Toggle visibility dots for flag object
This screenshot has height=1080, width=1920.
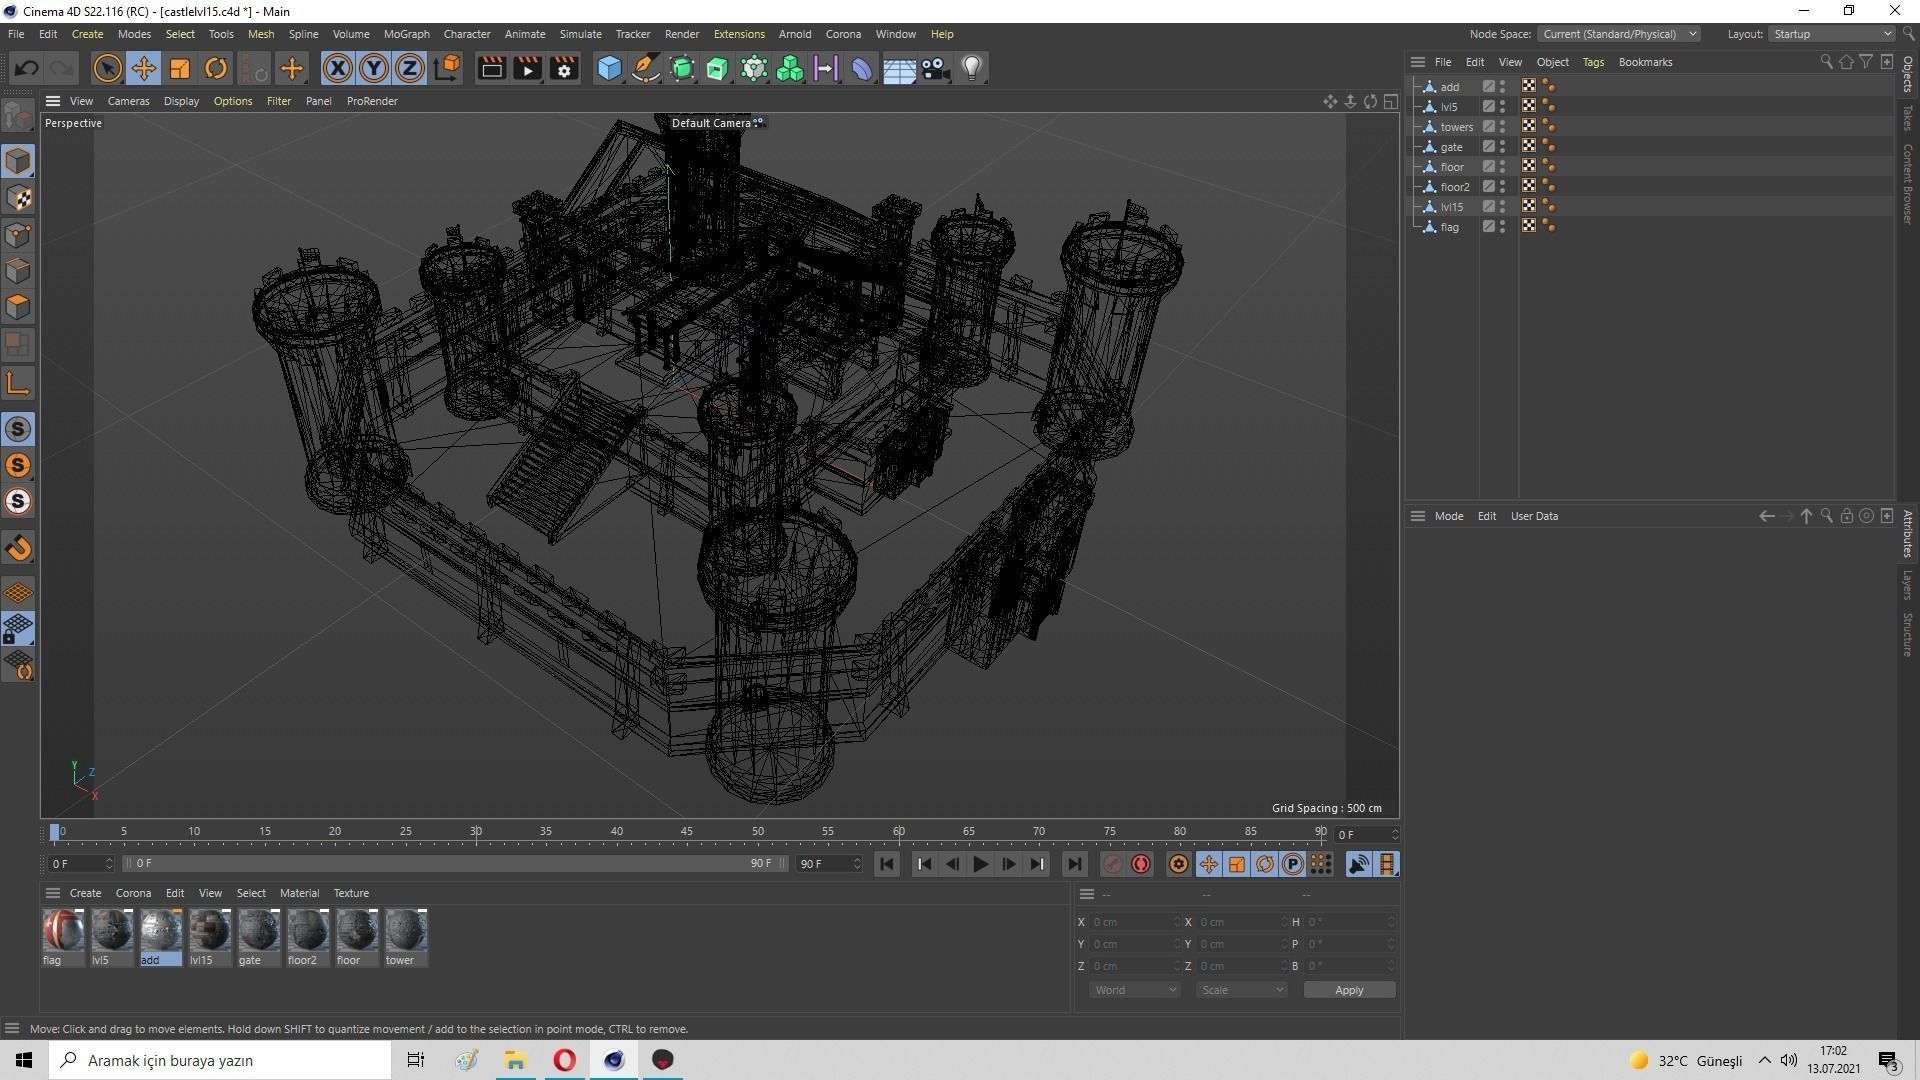click(x=1502, y=227)
